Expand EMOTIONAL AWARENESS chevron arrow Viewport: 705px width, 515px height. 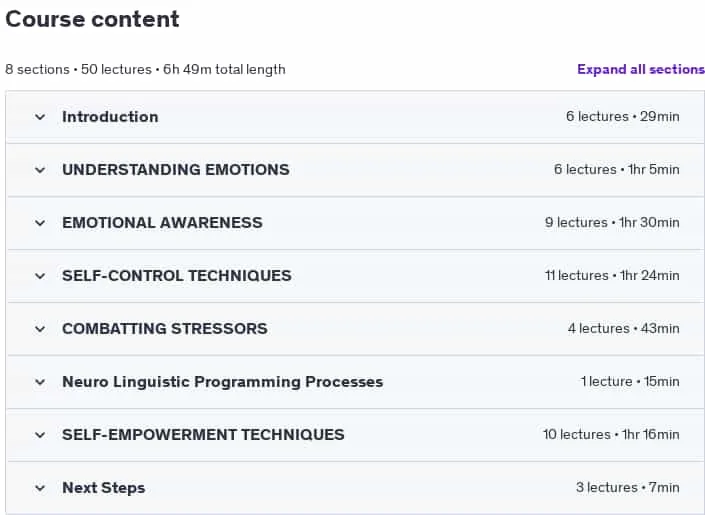(40, 224)
